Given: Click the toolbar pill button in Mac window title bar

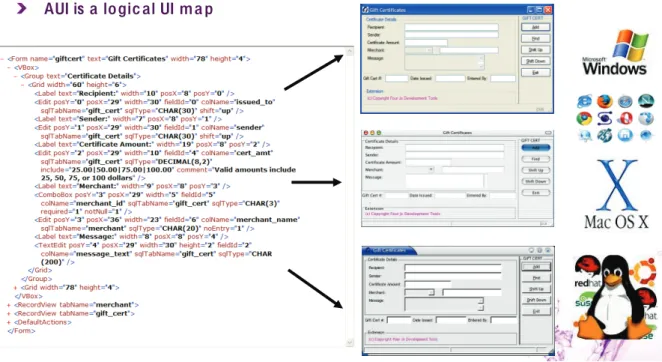Looking at the screenshot, I should tap(548, 133).
